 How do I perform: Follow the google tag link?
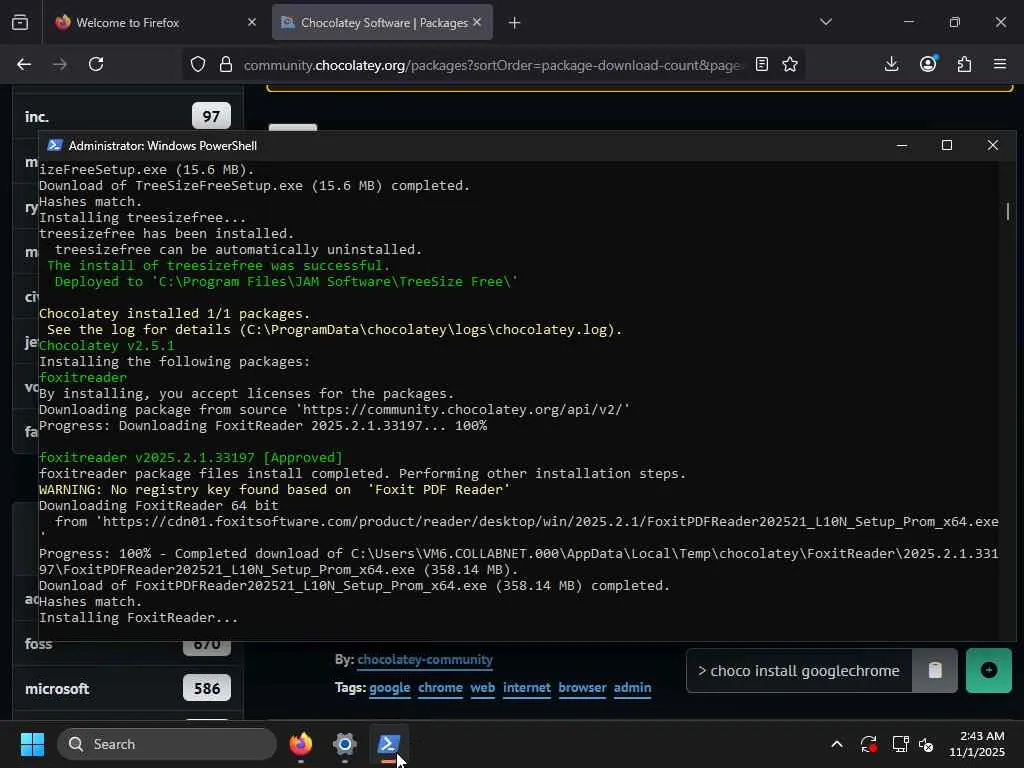click(x=390, y=688)
